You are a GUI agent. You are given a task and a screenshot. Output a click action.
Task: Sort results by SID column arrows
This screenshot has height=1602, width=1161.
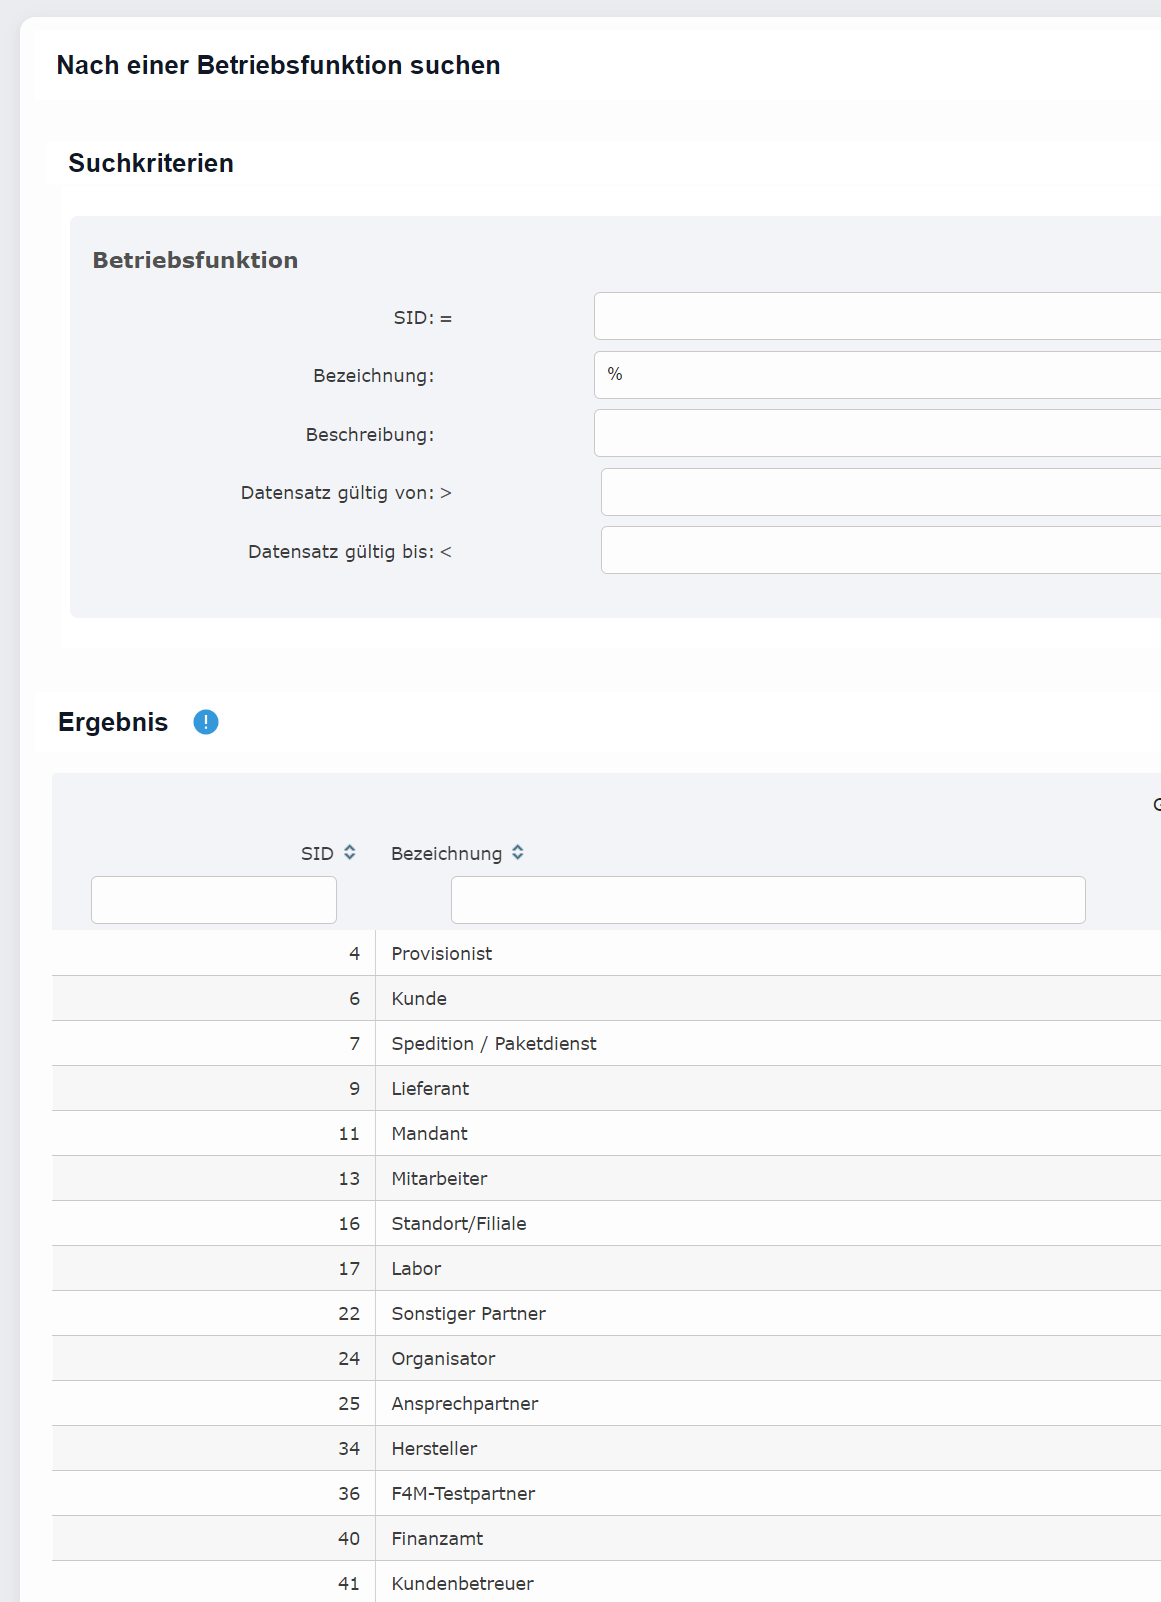[x=350, y=853]
